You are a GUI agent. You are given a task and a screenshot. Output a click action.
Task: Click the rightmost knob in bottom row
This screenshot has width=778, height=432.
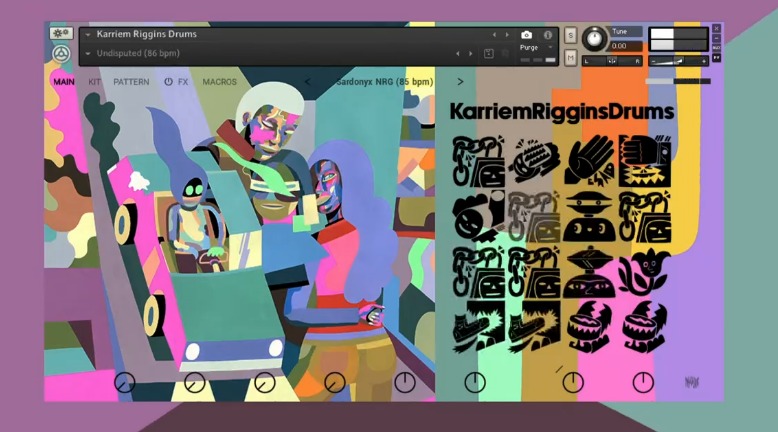point(643,383)
